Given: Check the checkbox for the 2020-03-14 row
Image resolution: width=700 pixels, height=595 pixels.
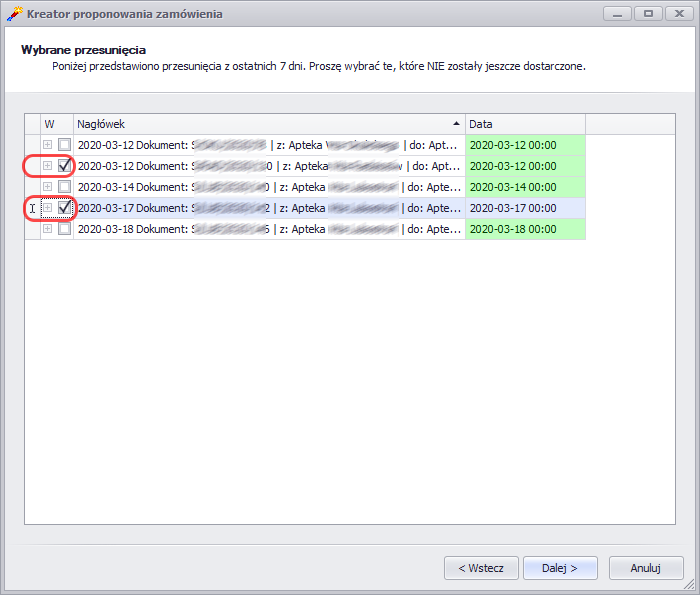Looking at the screenshot, I should coord(65,187).
